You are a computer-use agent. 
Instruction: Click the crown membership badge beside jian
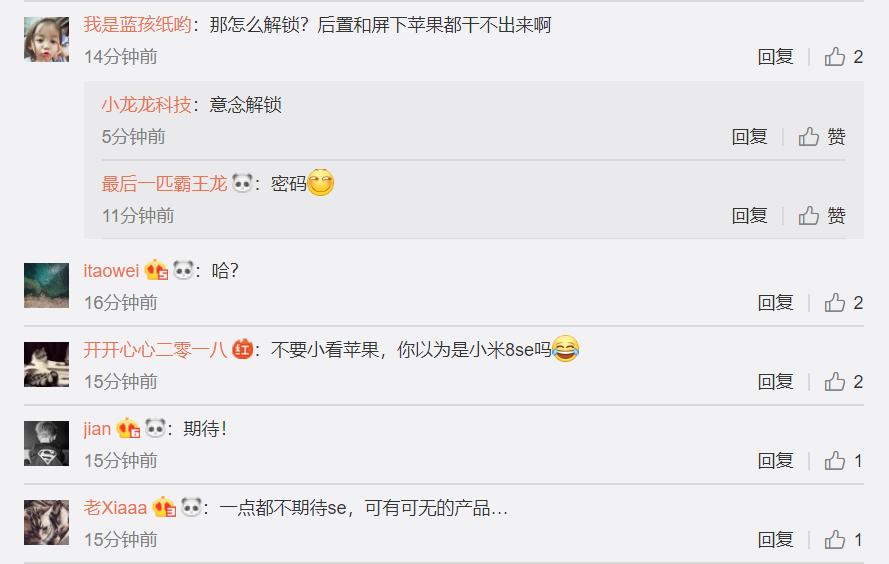tap(128, 428)
